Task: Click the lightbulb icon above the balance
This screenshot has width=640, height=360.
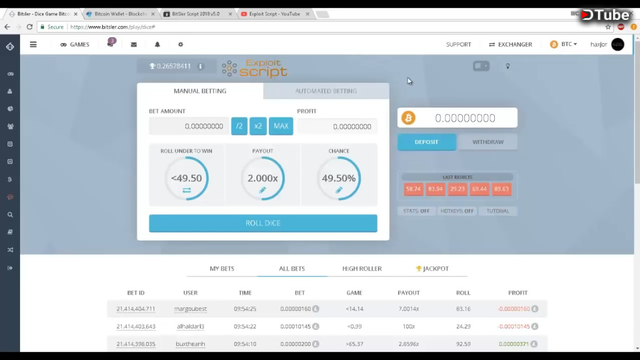Action: 508,66
